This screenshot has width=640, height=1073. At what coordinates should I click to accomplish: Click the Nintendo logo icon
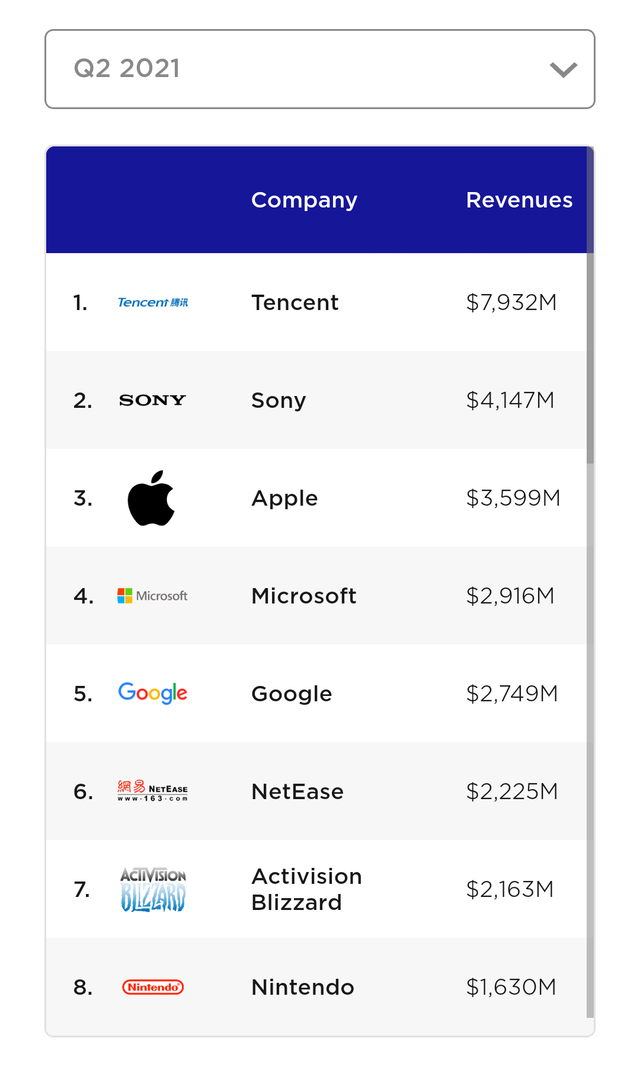pos(152,987)
